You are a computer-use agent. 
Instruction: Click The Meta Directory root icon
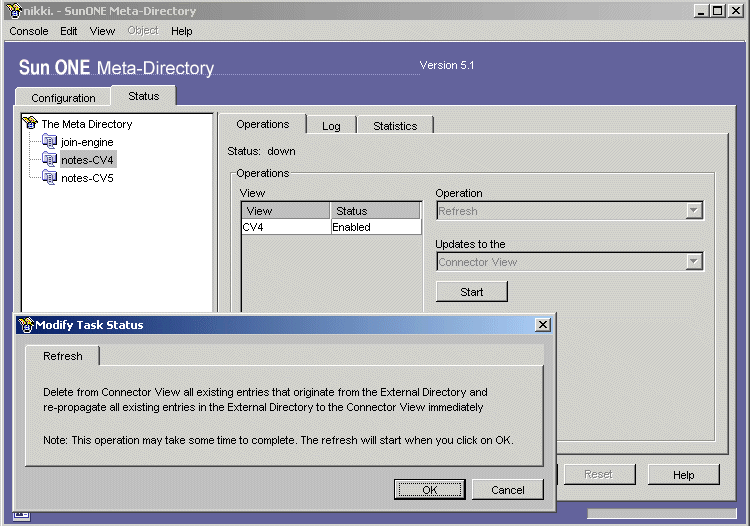(x=30, y=123)
